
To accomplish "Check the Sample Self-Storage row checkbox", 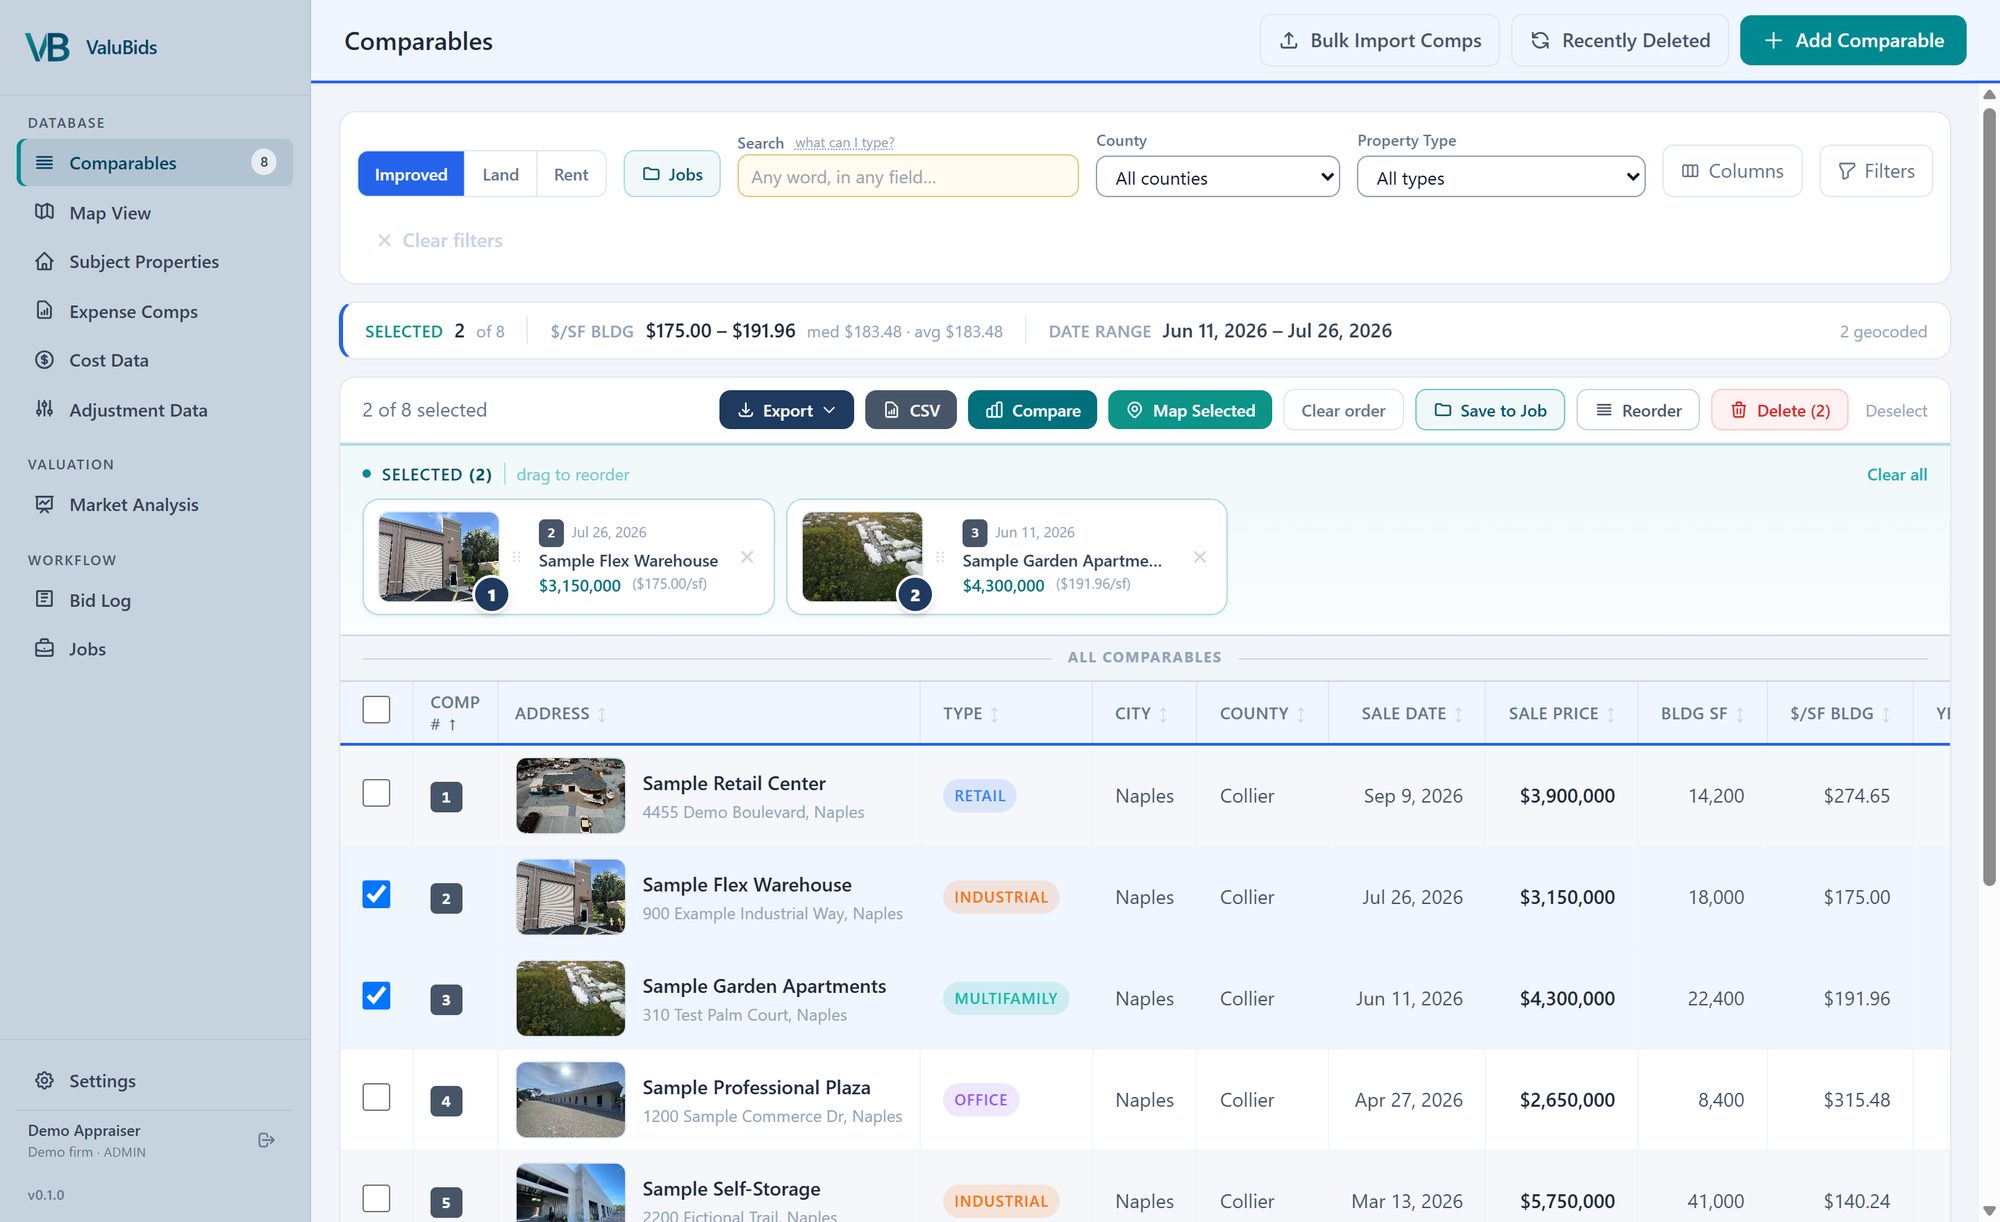I will (x=376, y=1198).
